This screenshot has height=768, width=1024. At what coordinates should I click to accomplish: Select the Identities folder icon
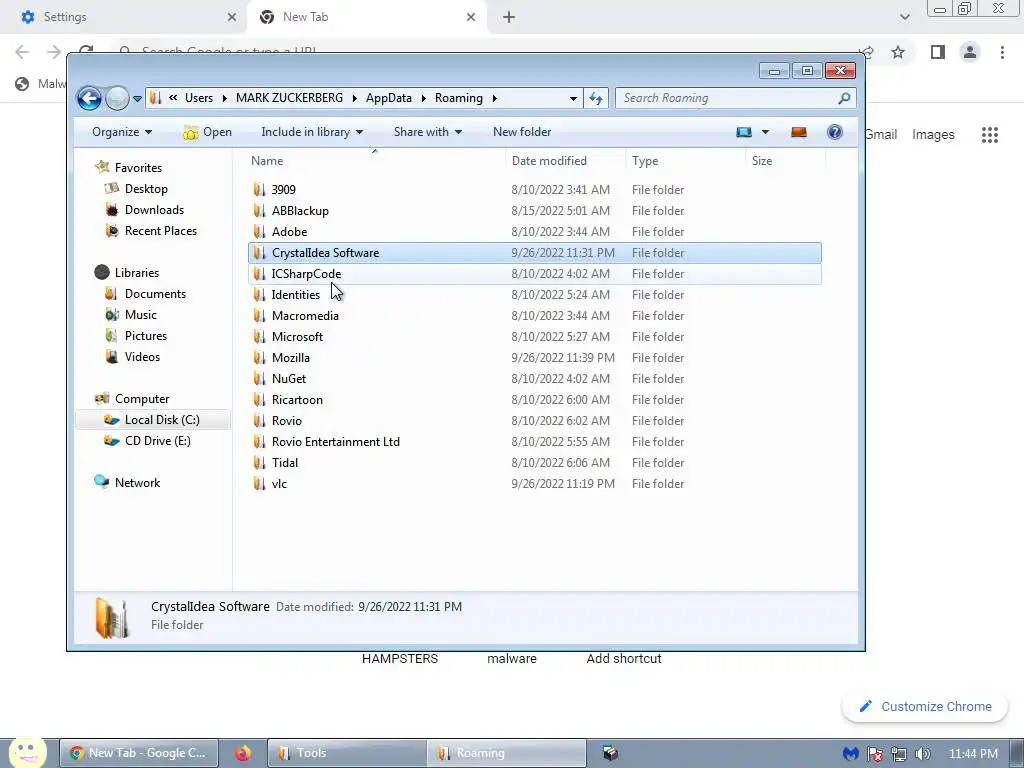(259, 295)
